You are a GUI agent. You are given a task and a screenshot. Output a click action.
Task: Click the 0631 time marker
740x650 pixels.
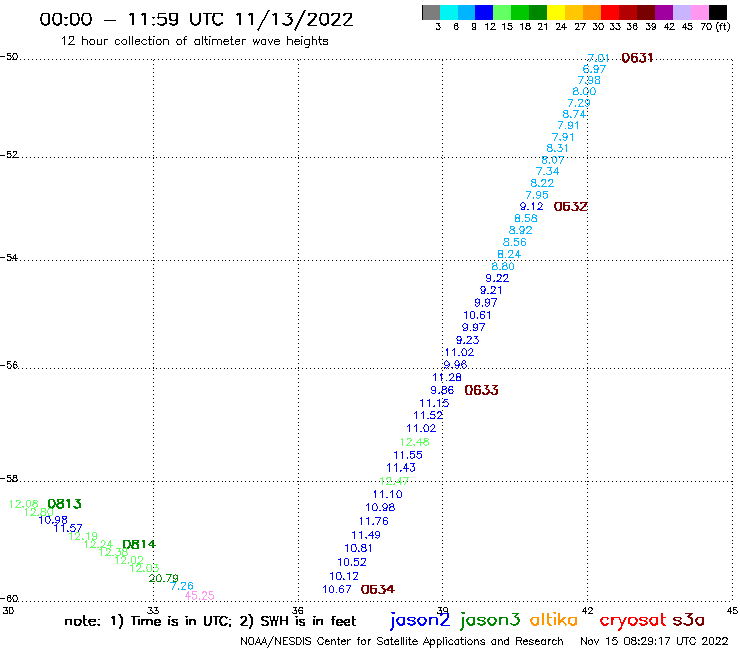[x=637, y=58]
